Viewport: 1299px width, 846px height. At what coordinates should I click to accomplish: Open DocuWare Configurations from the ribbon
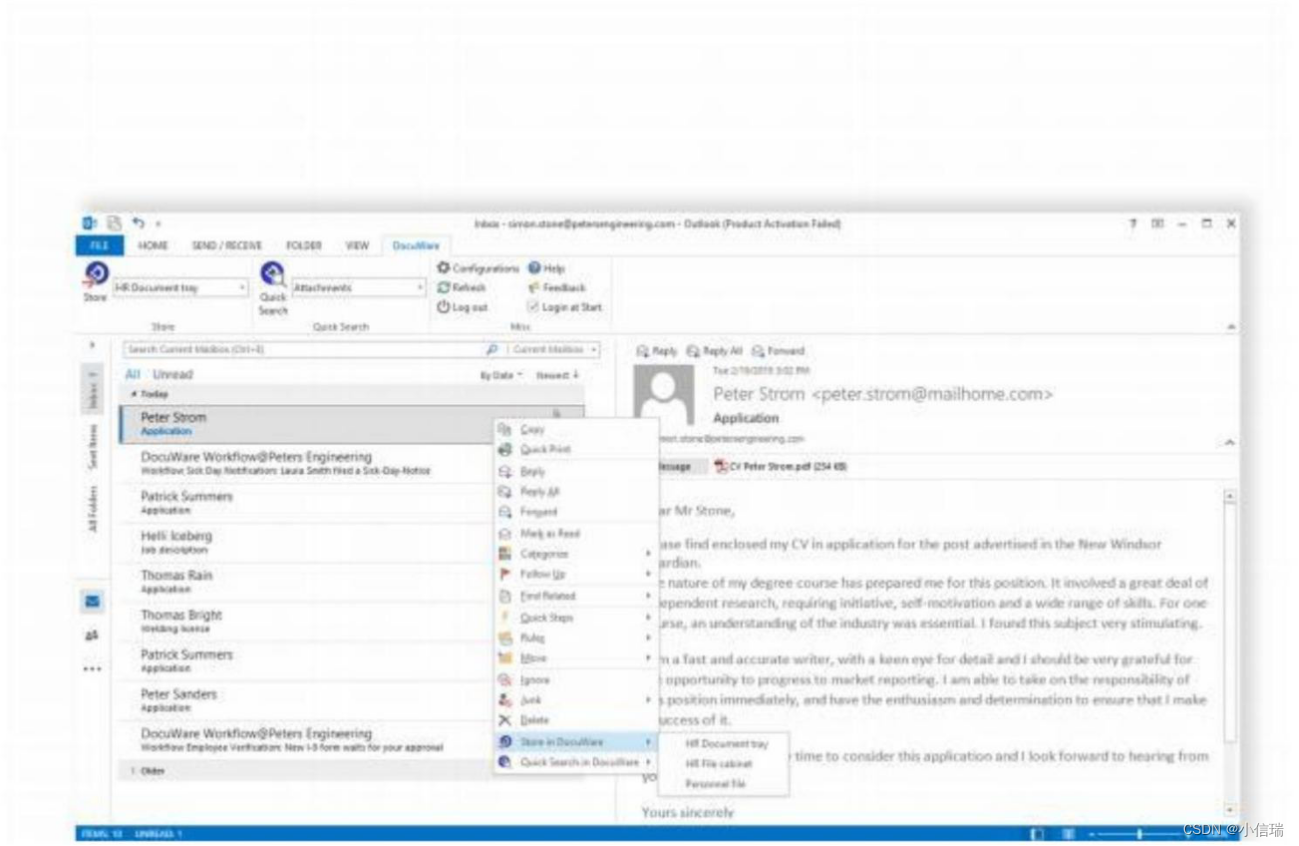(478, 269)
